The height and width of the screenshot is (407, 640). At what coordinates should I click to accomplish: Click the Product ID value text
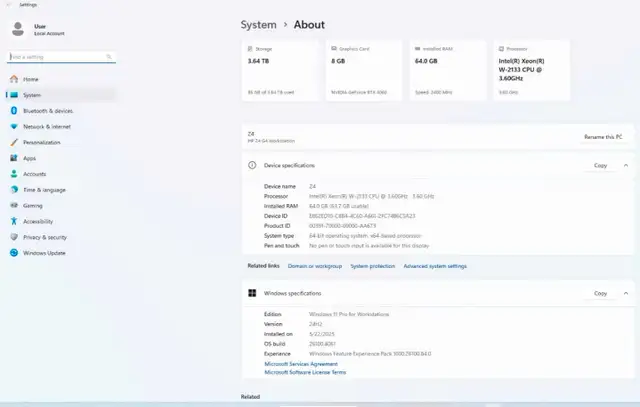tap(342, 226)
